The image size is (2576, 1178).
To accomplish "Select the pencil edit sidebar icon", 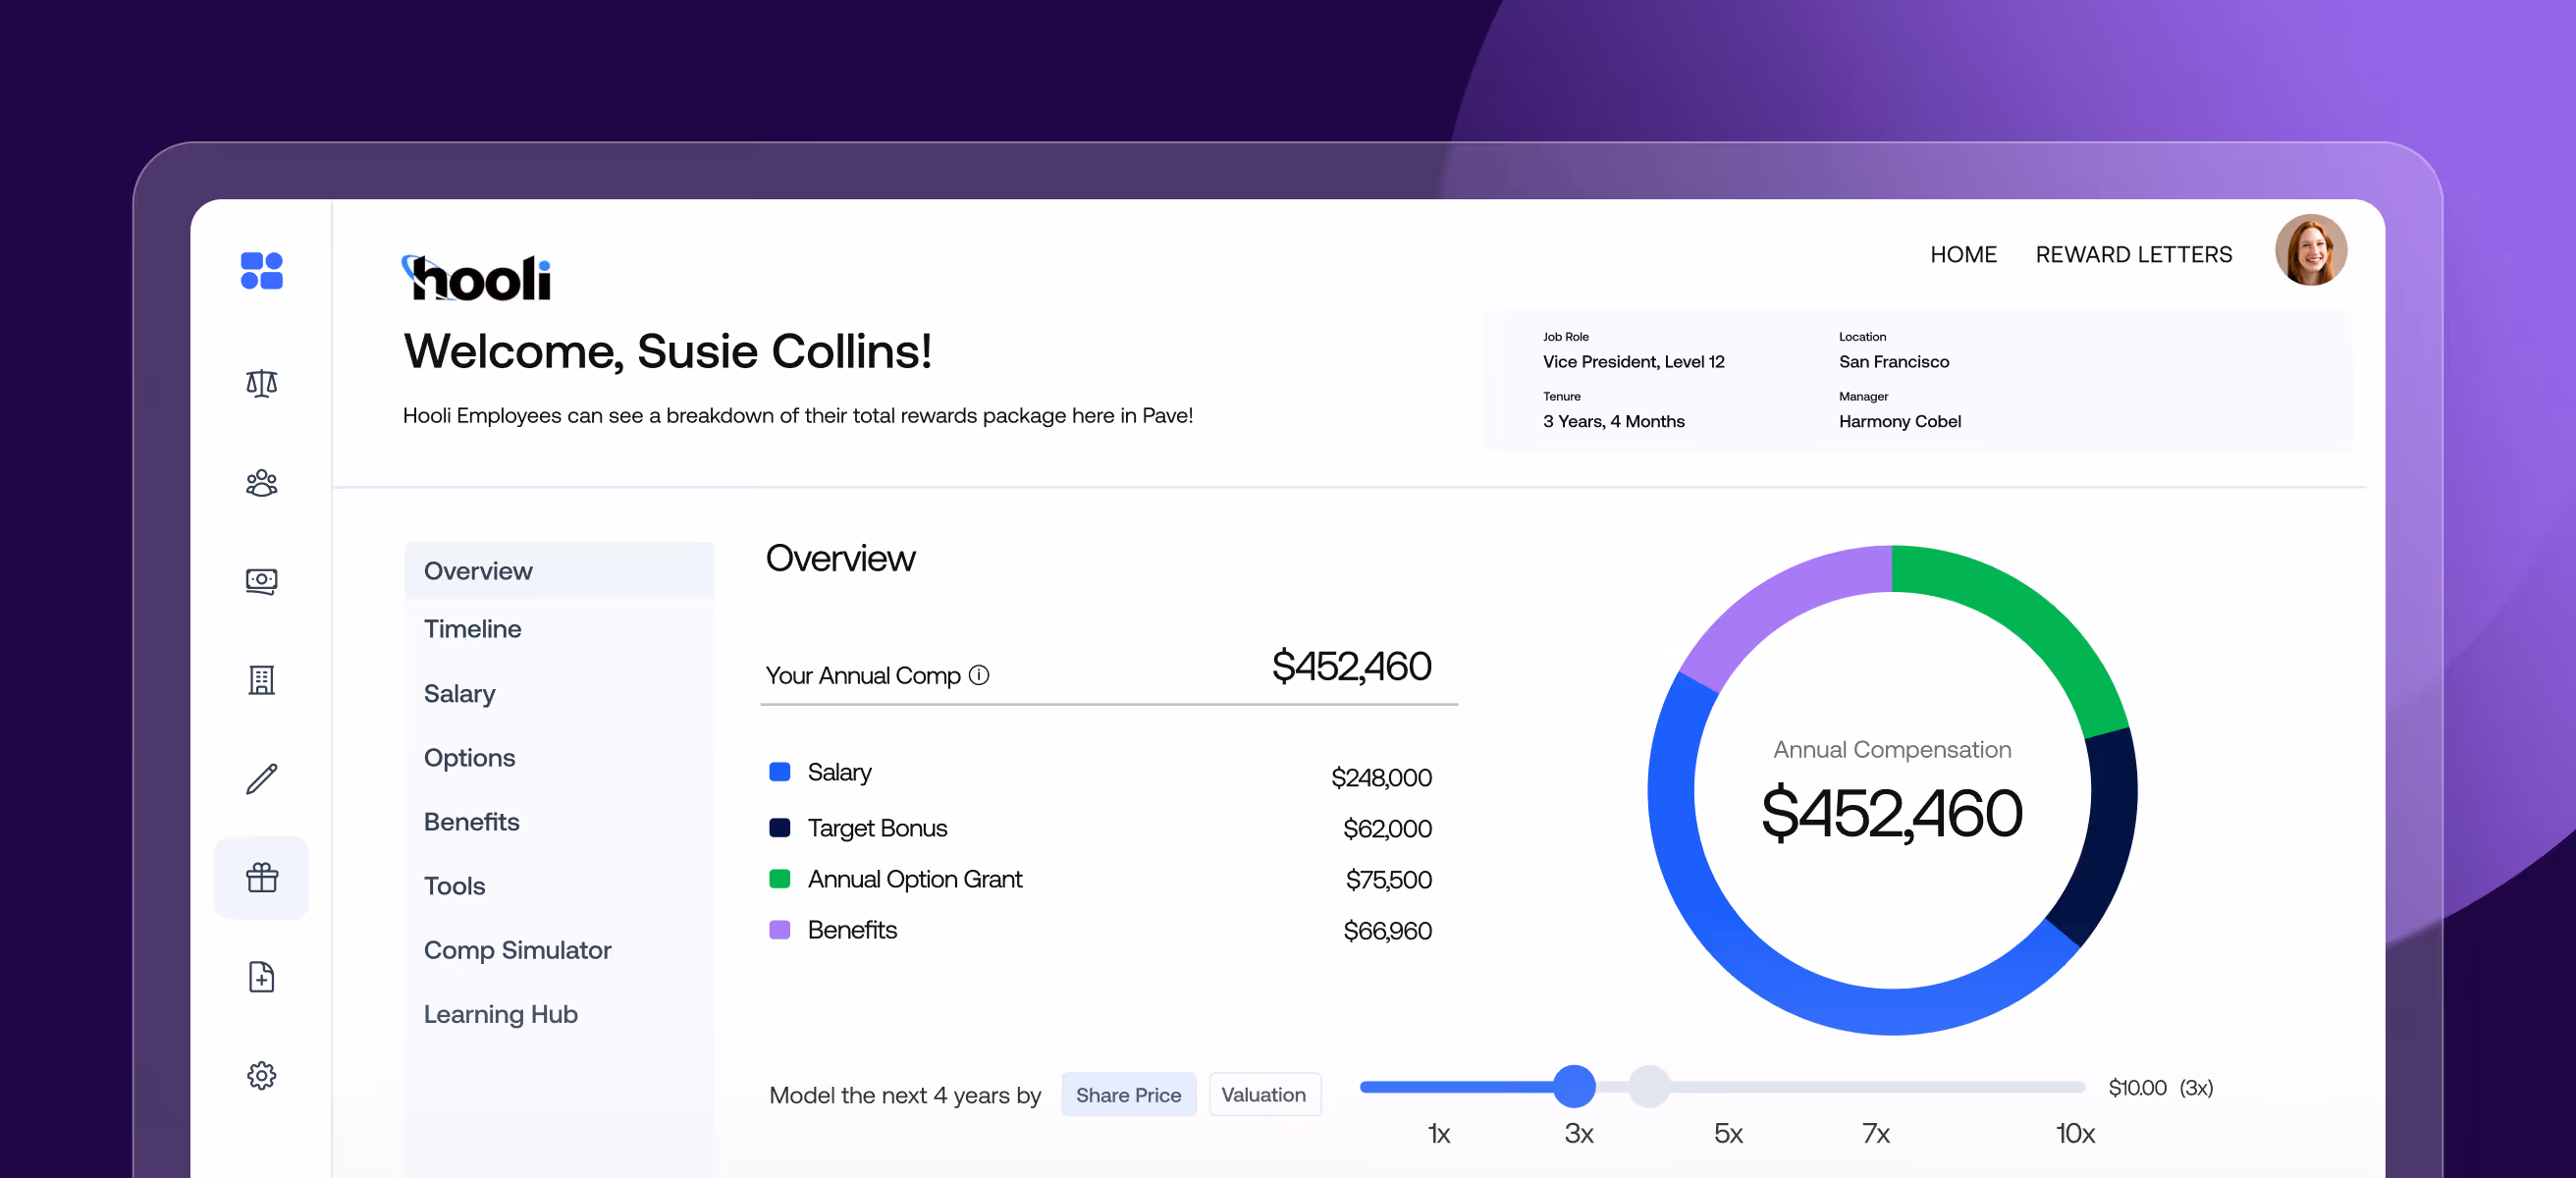I will tap(261, 779).
